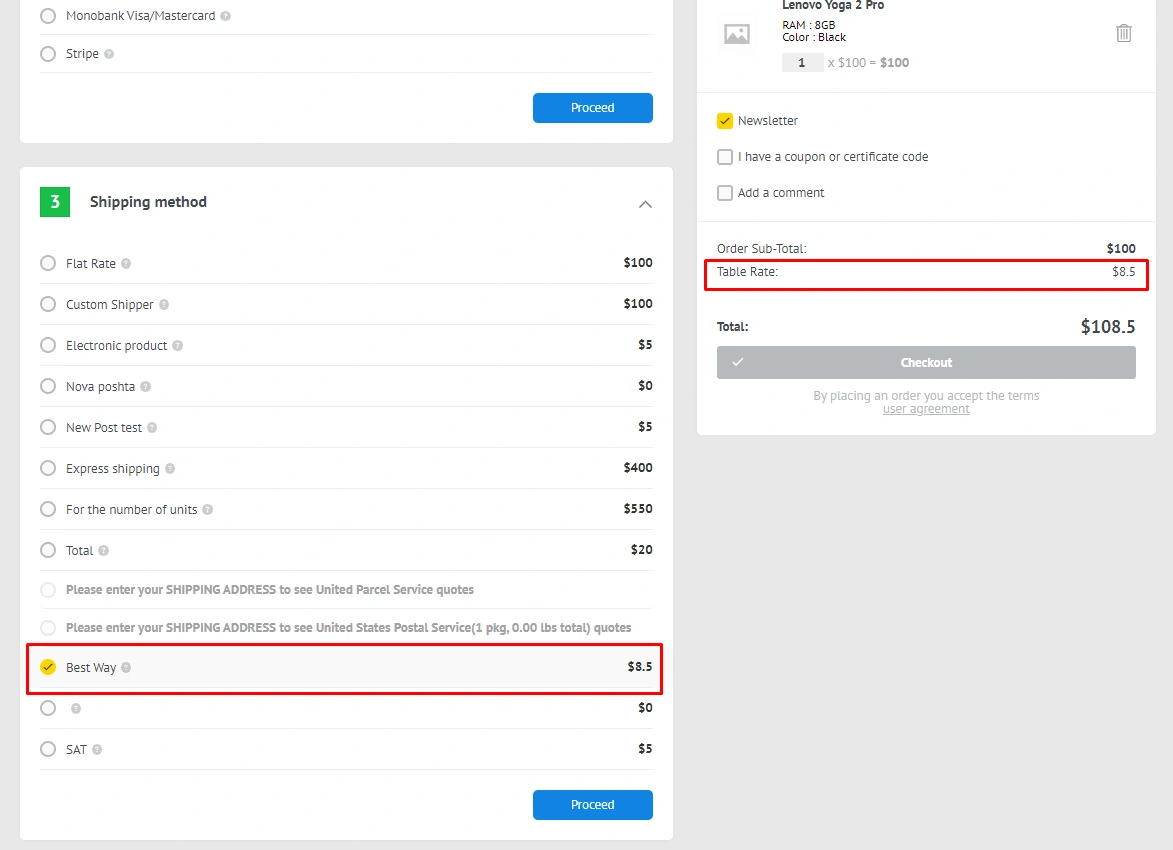
Task: Select Stripe as payment method
Action: pyautogui.click(x=48, y=54)
